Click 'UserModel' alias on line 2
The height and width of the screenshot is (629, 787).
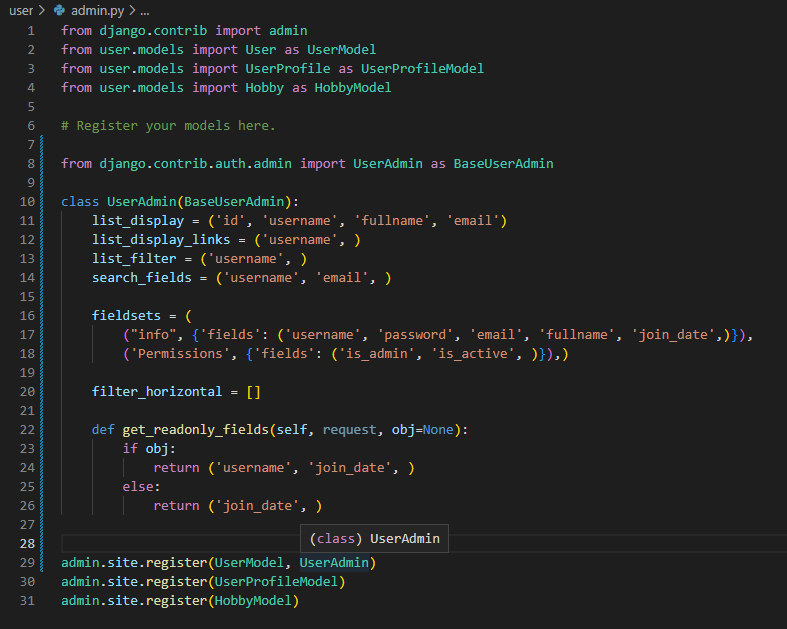(341, 50)
